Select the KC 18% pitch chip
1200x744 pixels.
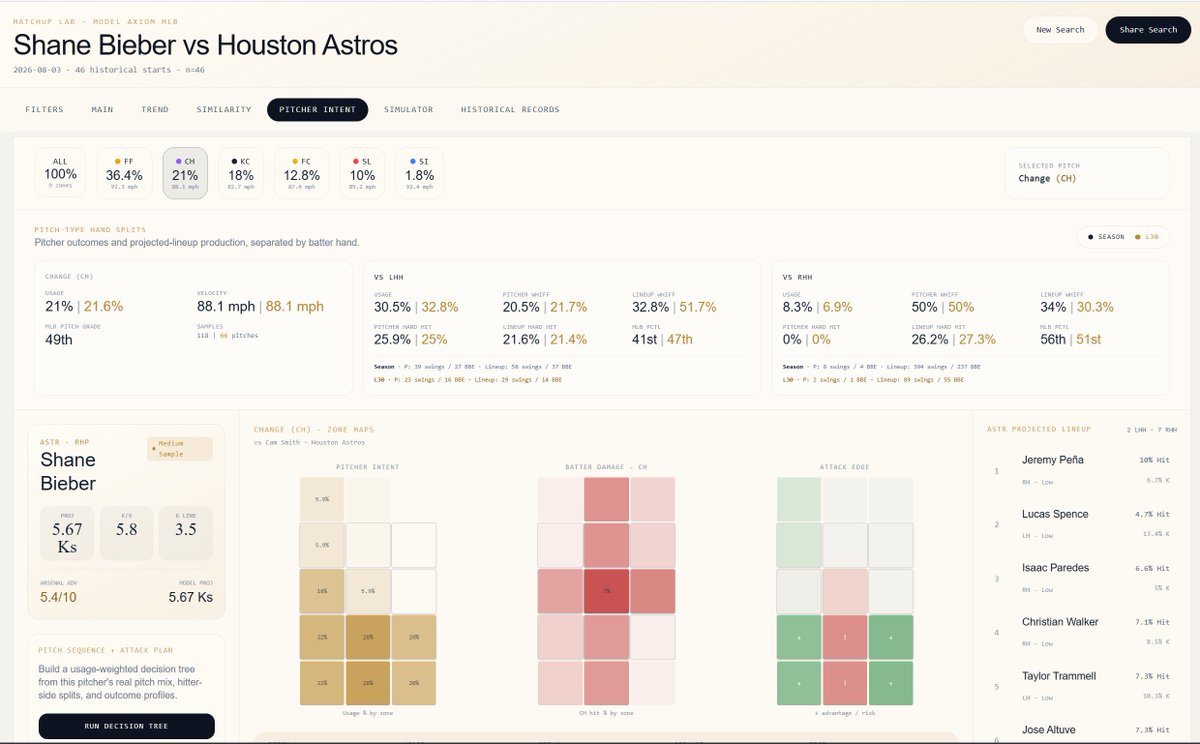coord(240,173)
